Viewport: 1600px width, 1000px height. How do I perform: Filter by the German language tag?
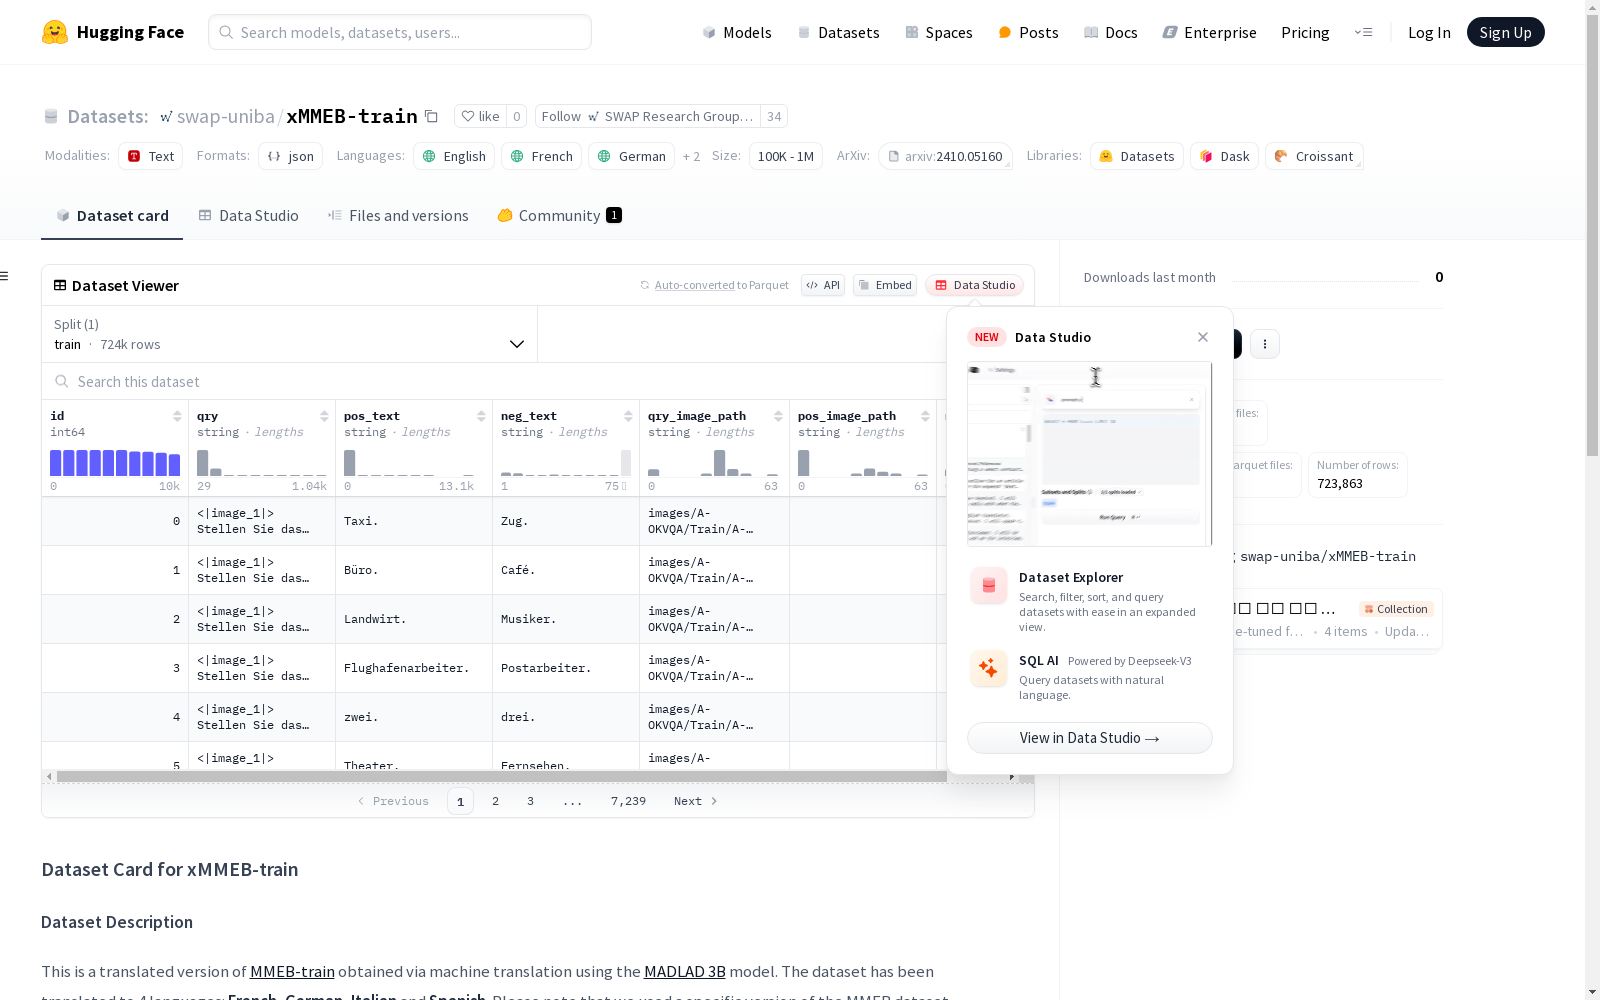tap(632, 156)
